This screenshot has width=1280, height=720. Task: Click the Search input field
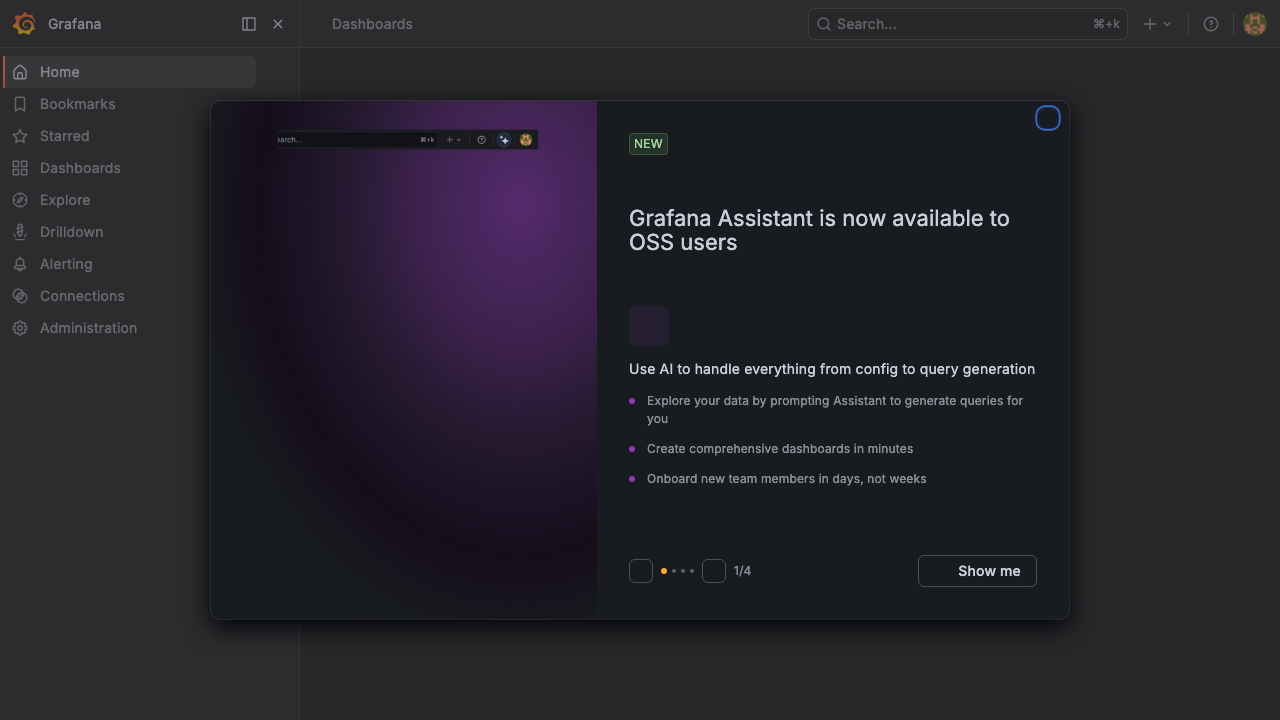[968, 24]
